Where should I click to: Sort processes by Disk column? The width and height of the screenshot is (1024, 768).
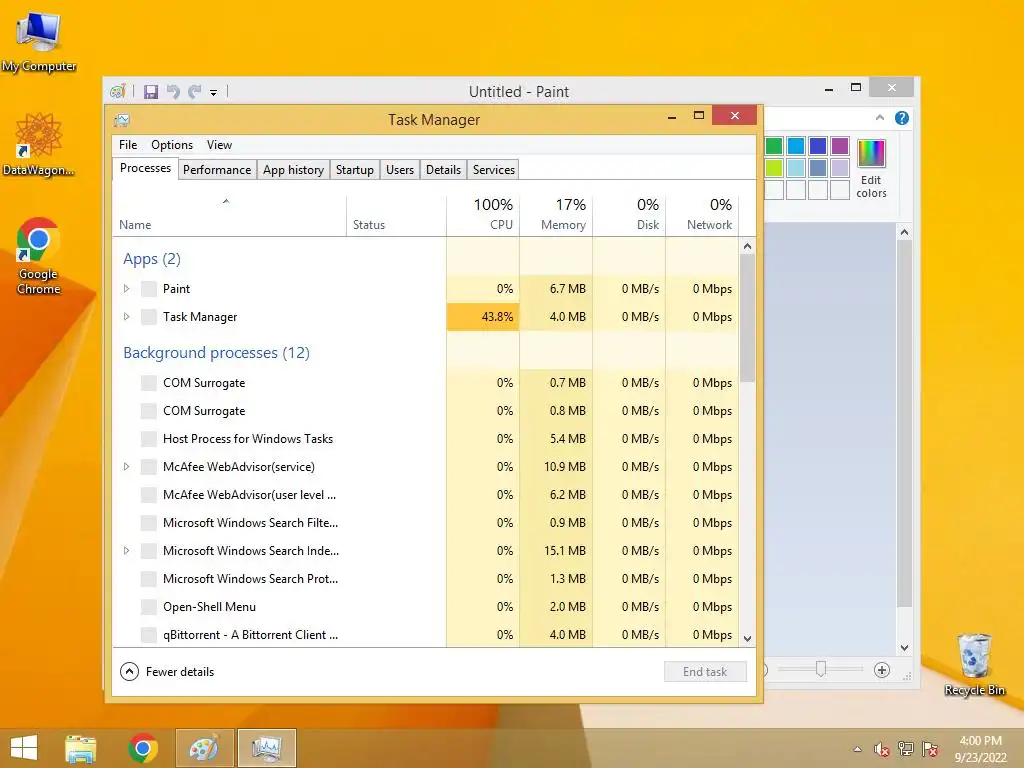(630, 216)
